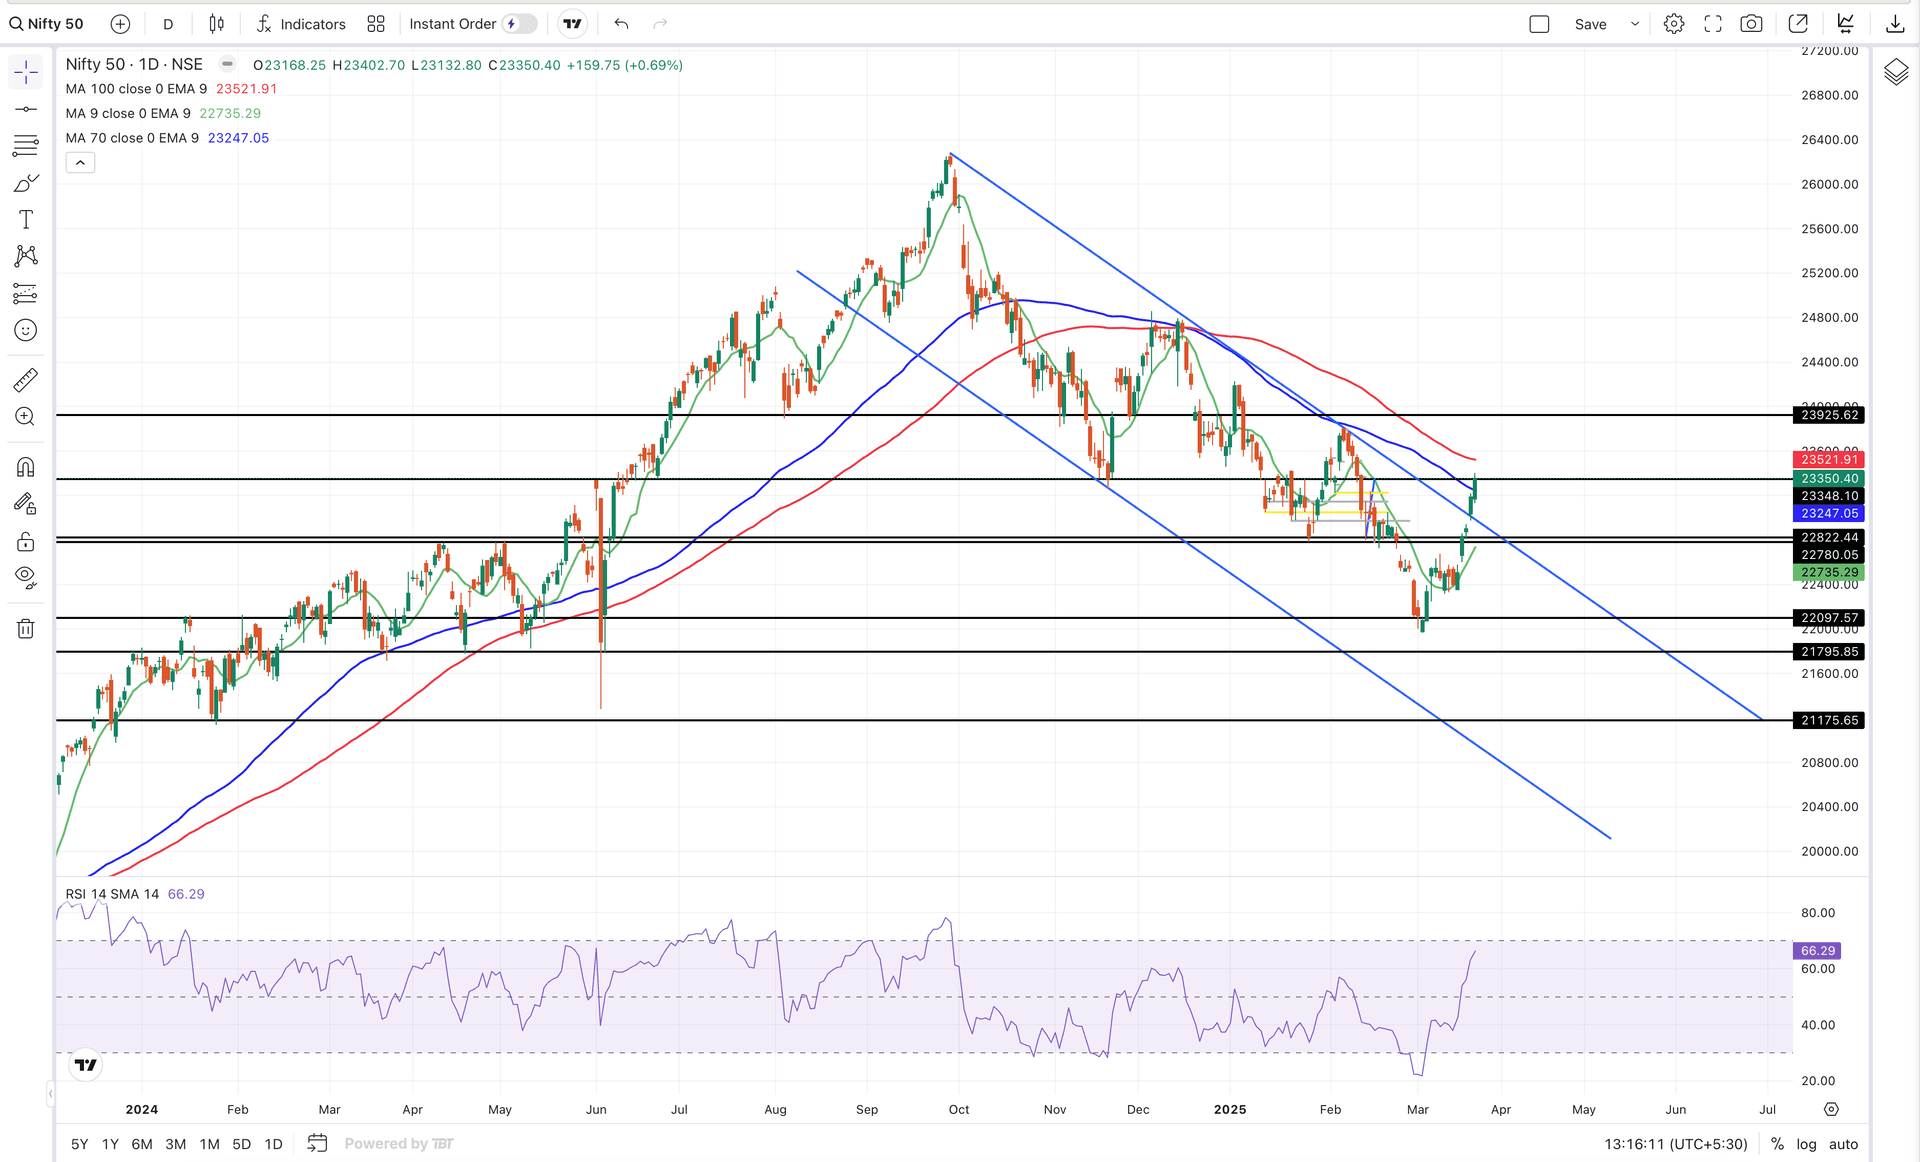Select the 5Y time range
The height and width of the screenshot is (1162, 1920).
click(x=80, y=1144)
